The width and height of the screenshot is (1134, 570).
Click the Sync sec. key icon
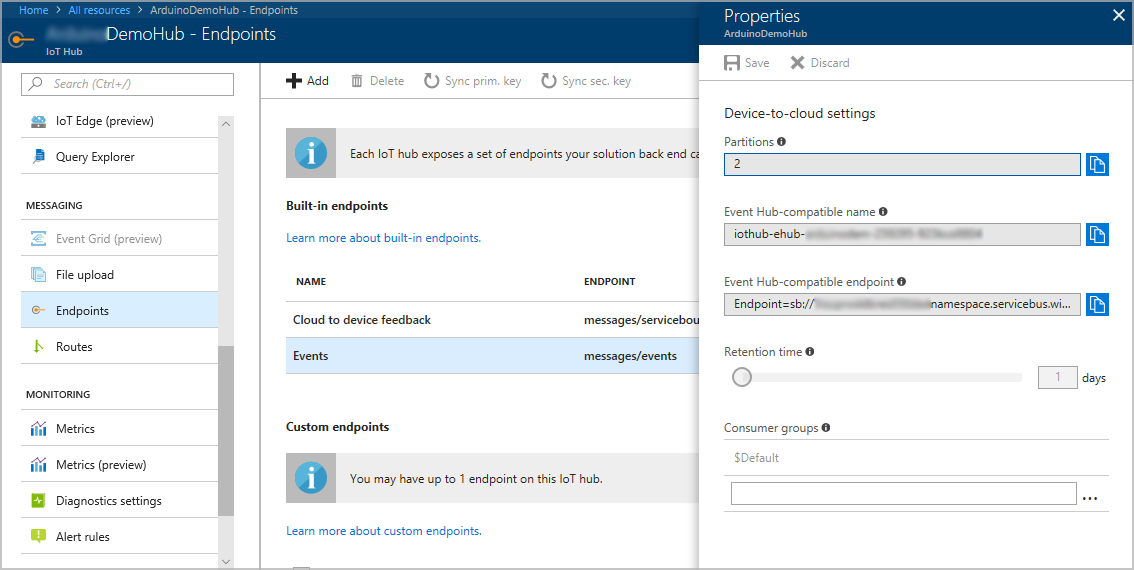click(x=549, y=81)
